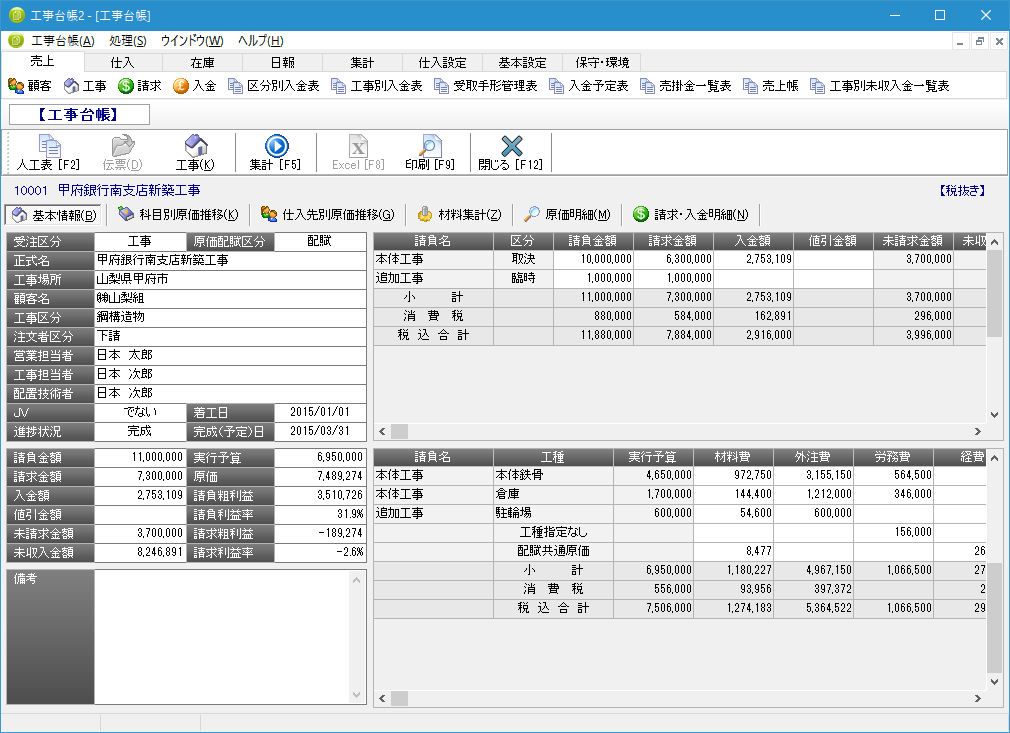Open the ウインドウ(W) menu
The height and width of the screenshot is (733, 1010).
coord(192,41)
